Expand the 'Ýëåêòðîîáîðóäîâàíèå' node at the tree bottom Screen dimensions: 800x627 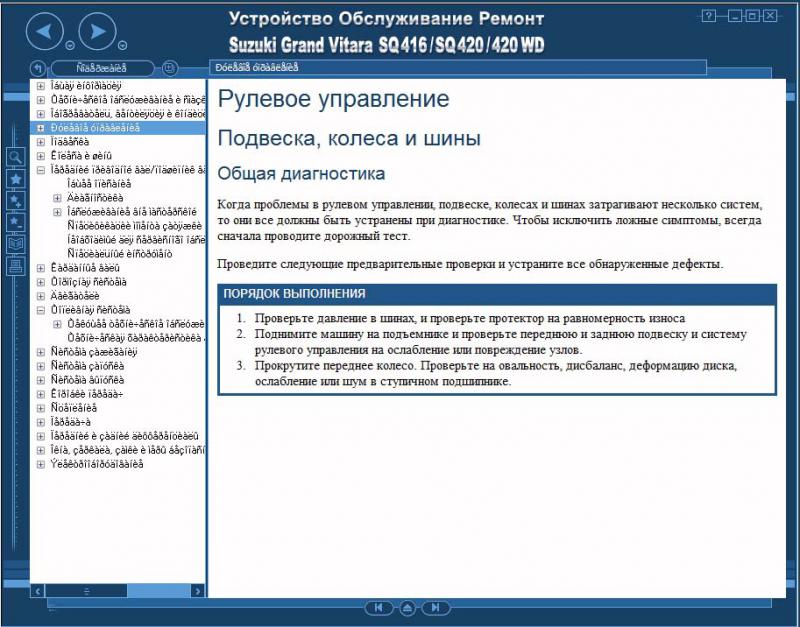tap(41, 464)
